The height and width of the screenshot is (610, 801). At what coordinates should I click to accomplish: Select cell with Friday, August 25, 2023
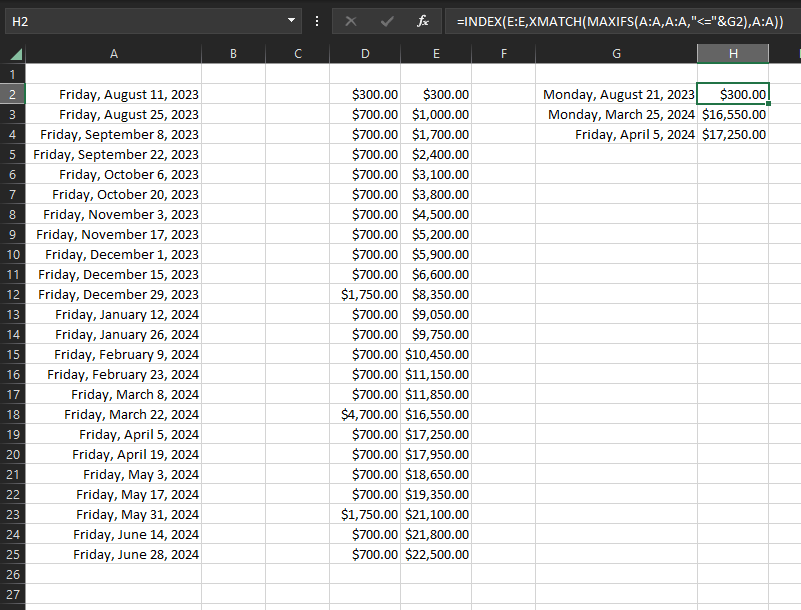click(113, 114)
